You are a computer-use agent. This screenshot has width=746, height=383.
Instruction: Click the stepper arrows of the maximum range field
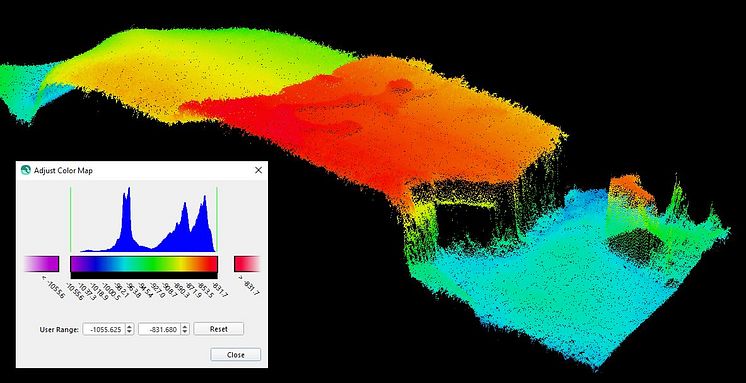pos(185,329)
